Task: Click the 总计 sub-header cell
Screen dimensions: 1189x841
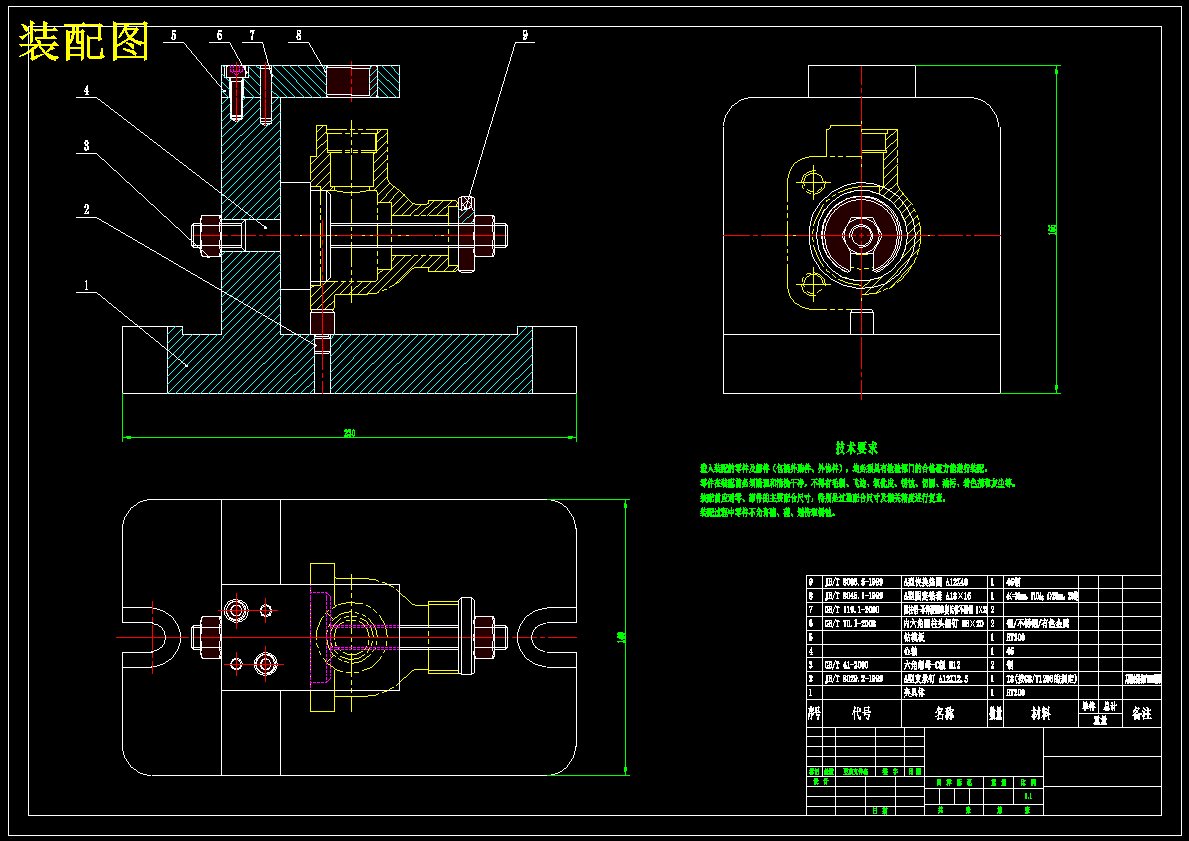Action: pyautogui.click(x=1111, y=707)
